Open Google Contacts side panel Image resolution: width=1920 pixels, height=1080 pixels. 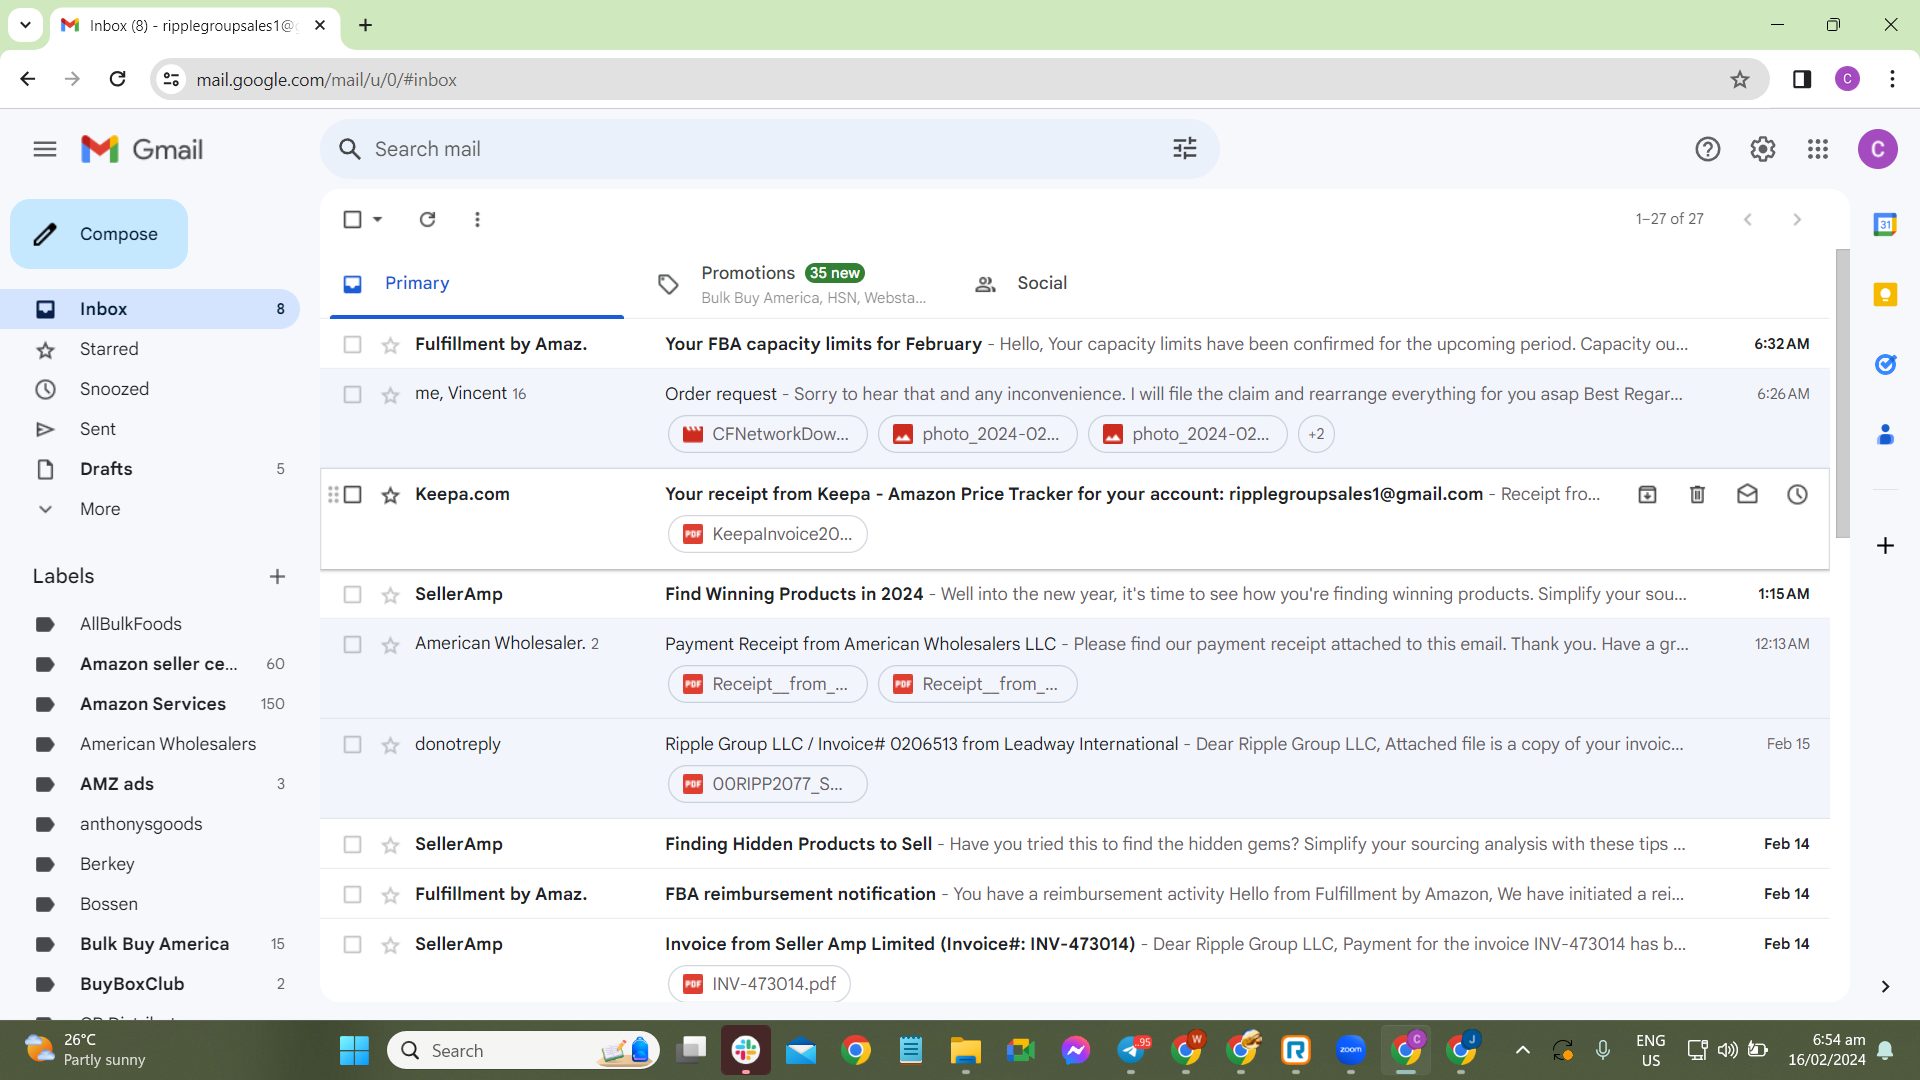click(1885, 434)
